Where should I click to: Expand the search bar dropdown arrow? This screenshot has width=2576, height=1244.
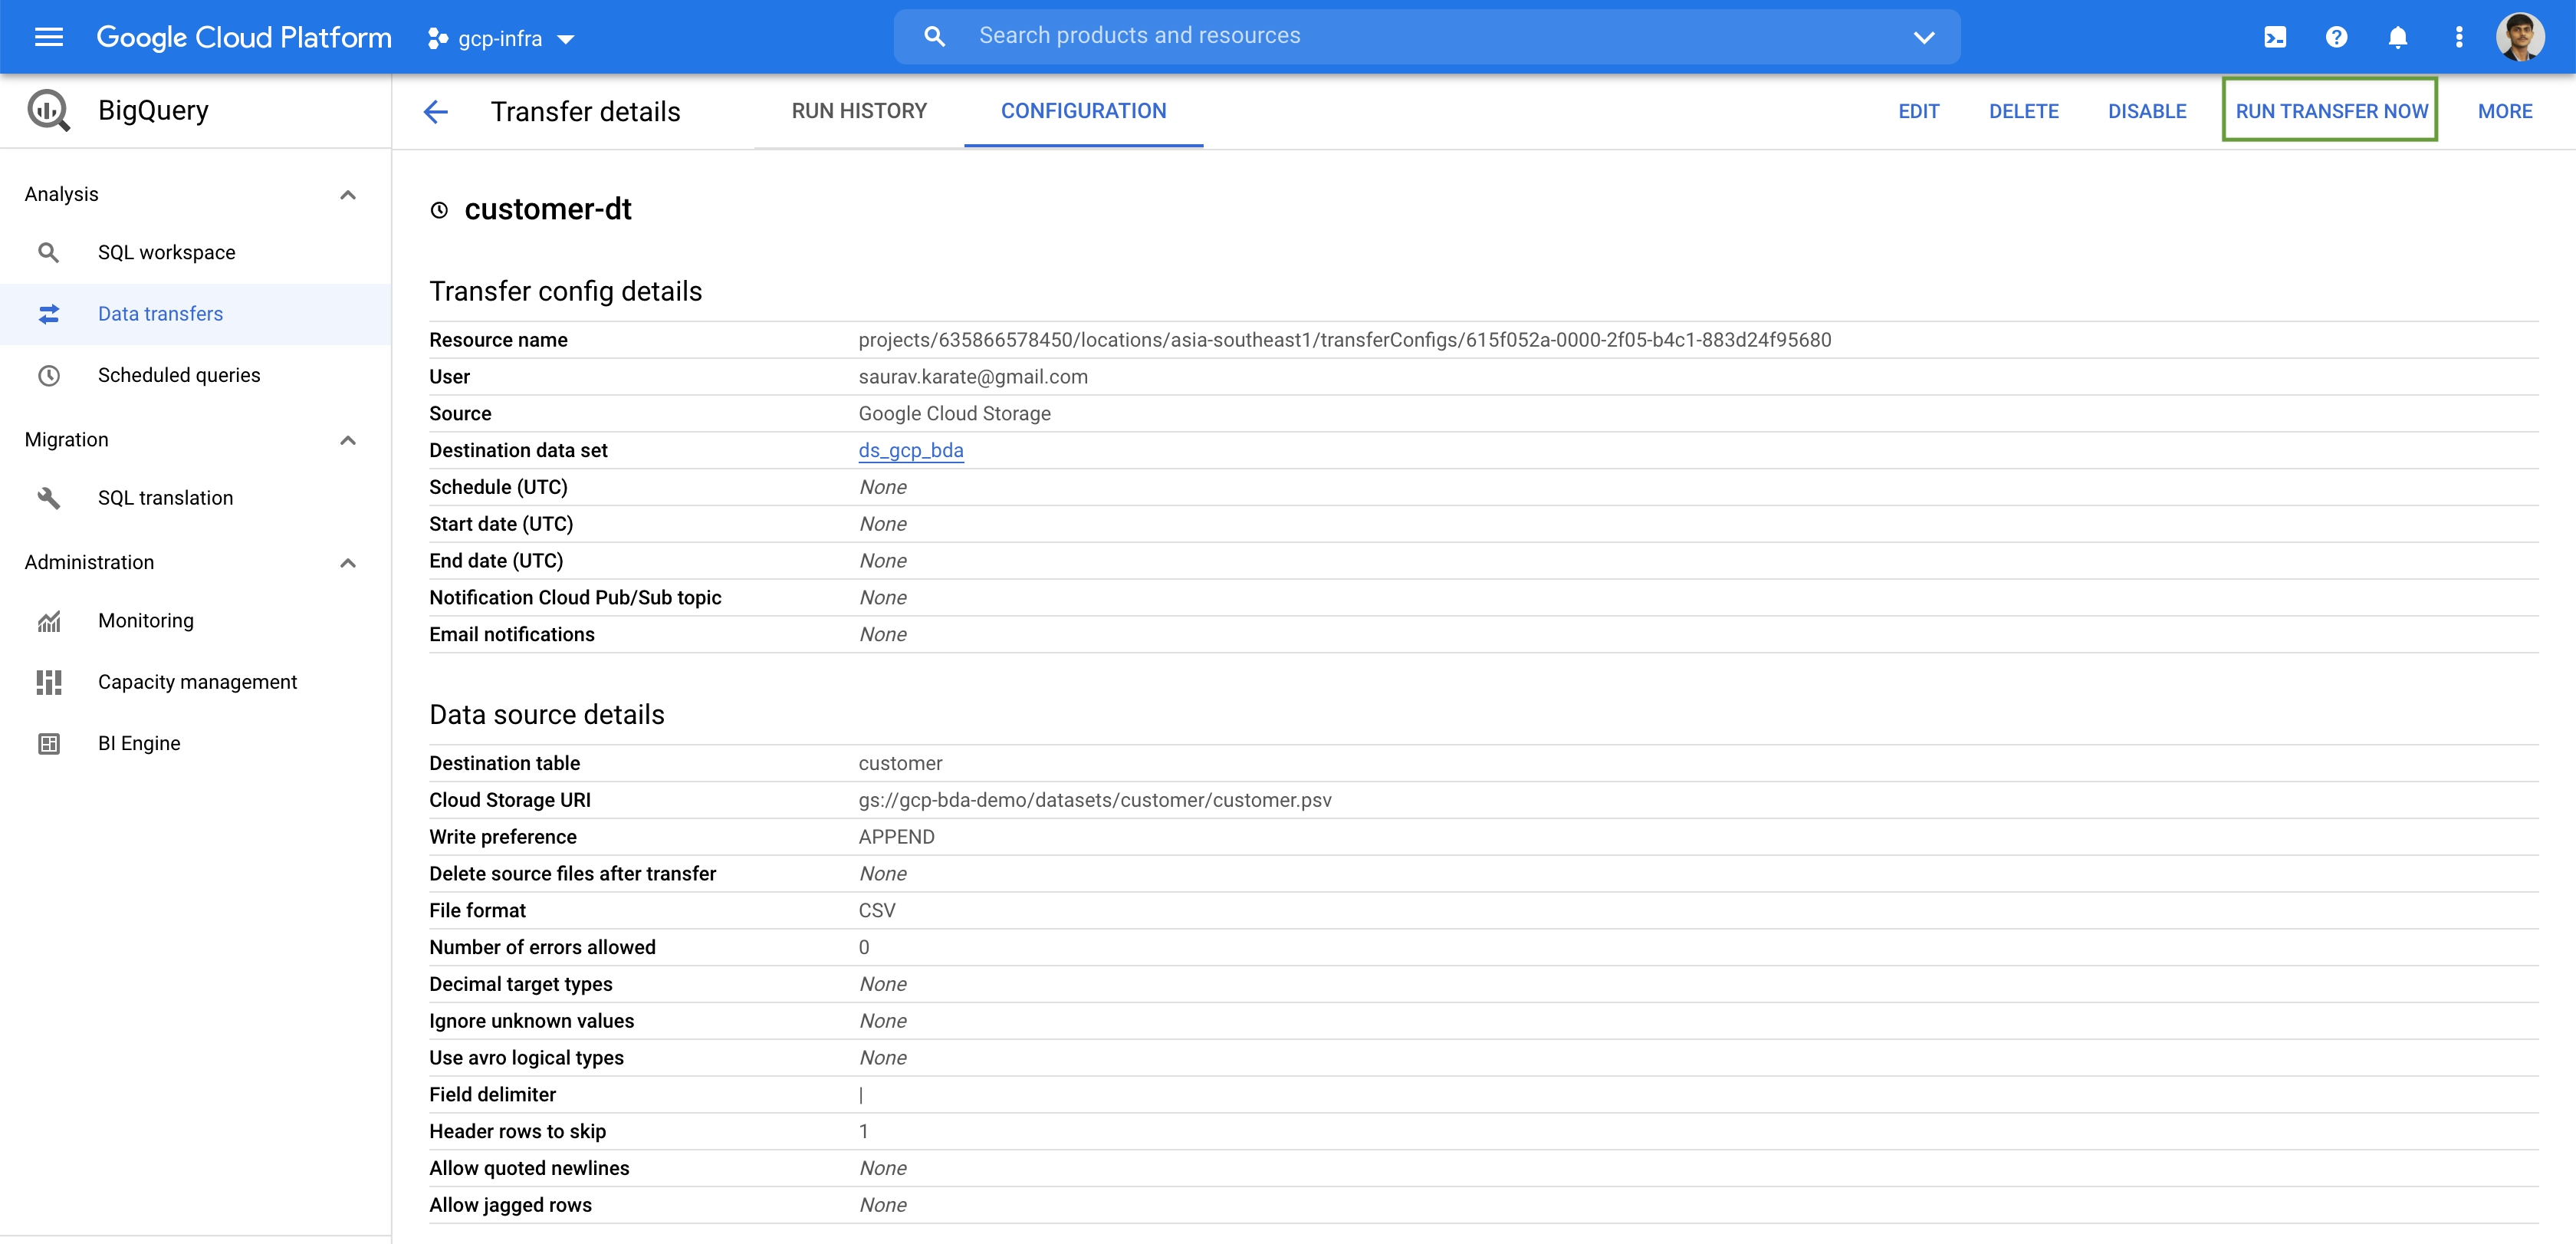[1923, 37]
